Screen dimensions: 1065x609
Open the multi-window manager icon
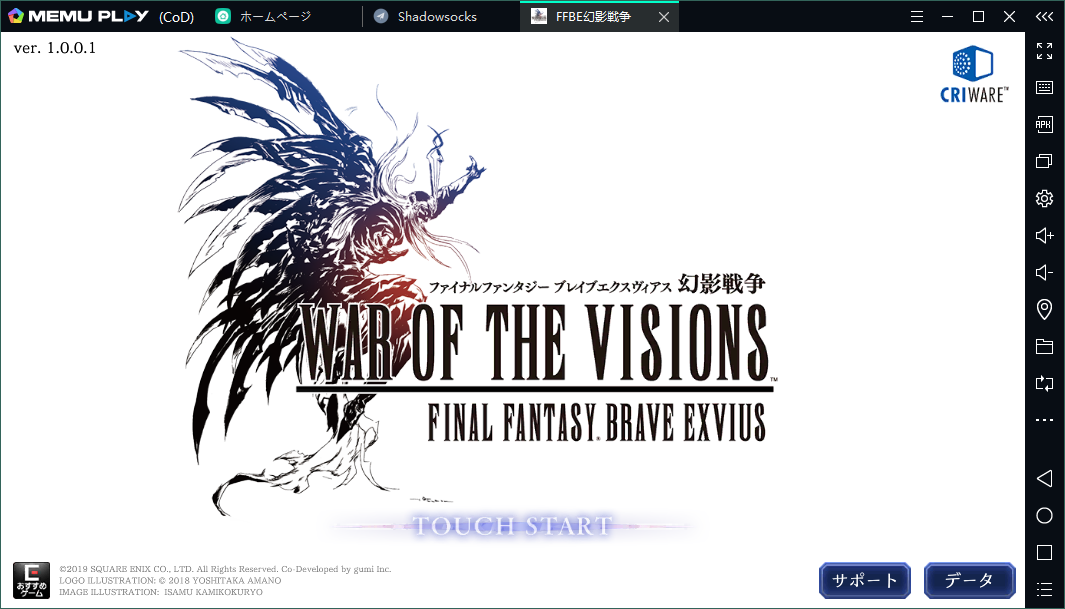tap(1044, 161)
